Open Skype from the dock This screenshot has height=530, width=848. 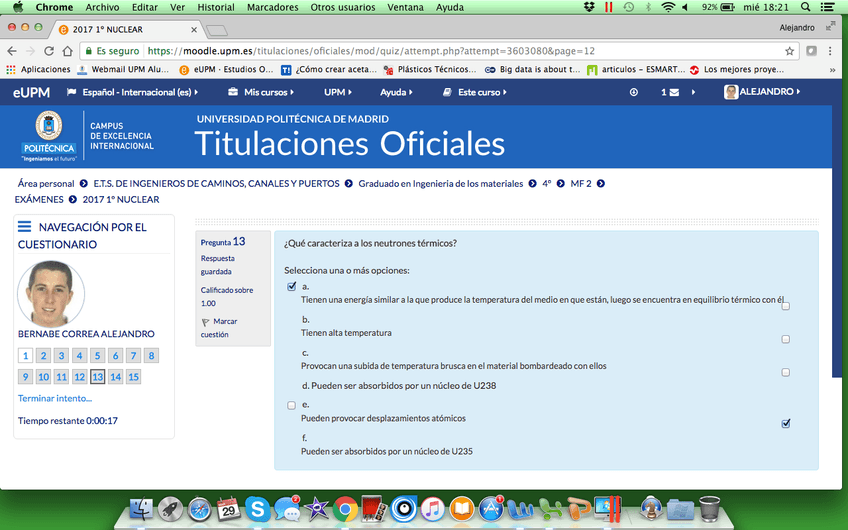258,509
